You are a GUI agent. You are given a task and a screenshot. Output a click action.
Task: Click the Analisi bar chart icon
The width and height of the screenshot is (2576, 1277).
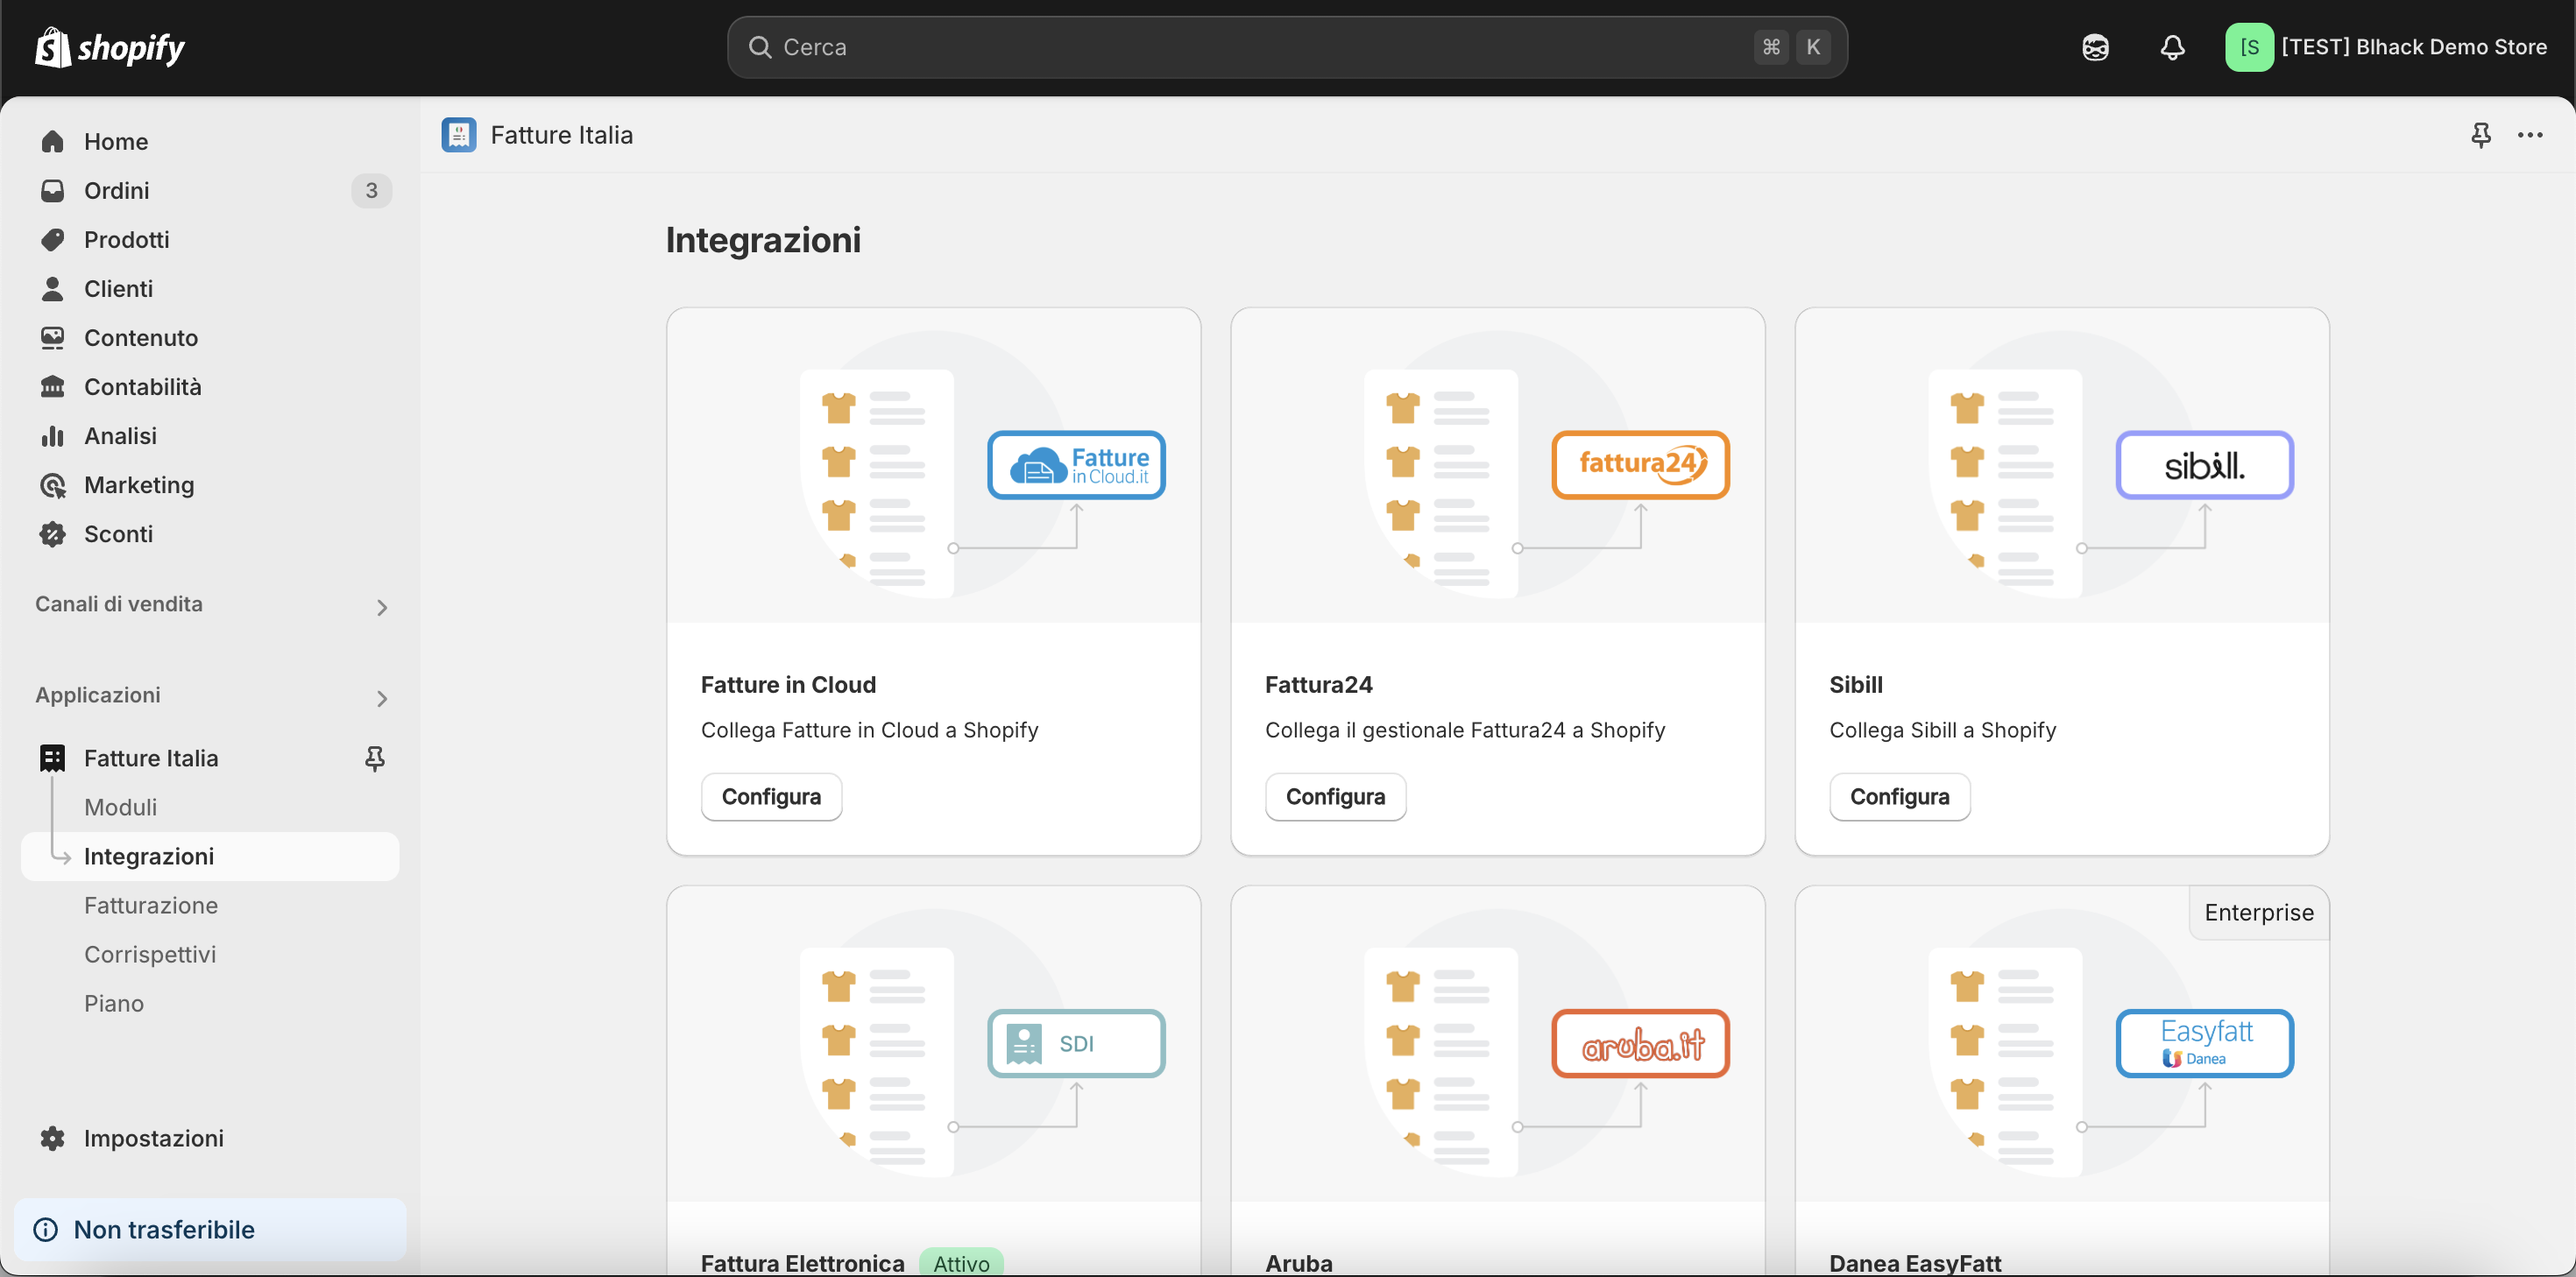tap(53, 435)
